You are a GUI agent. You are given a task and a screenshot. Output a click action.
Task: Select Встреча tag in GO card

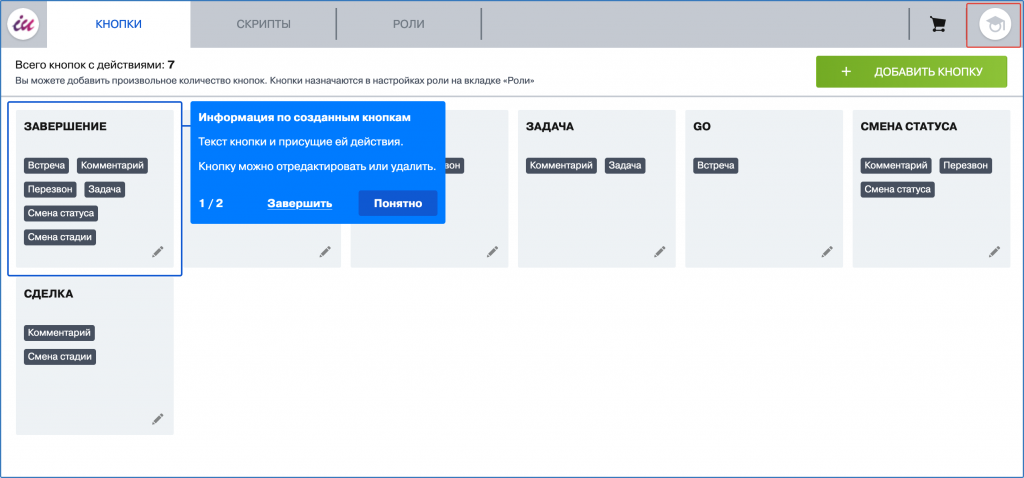tap(716, 166)
